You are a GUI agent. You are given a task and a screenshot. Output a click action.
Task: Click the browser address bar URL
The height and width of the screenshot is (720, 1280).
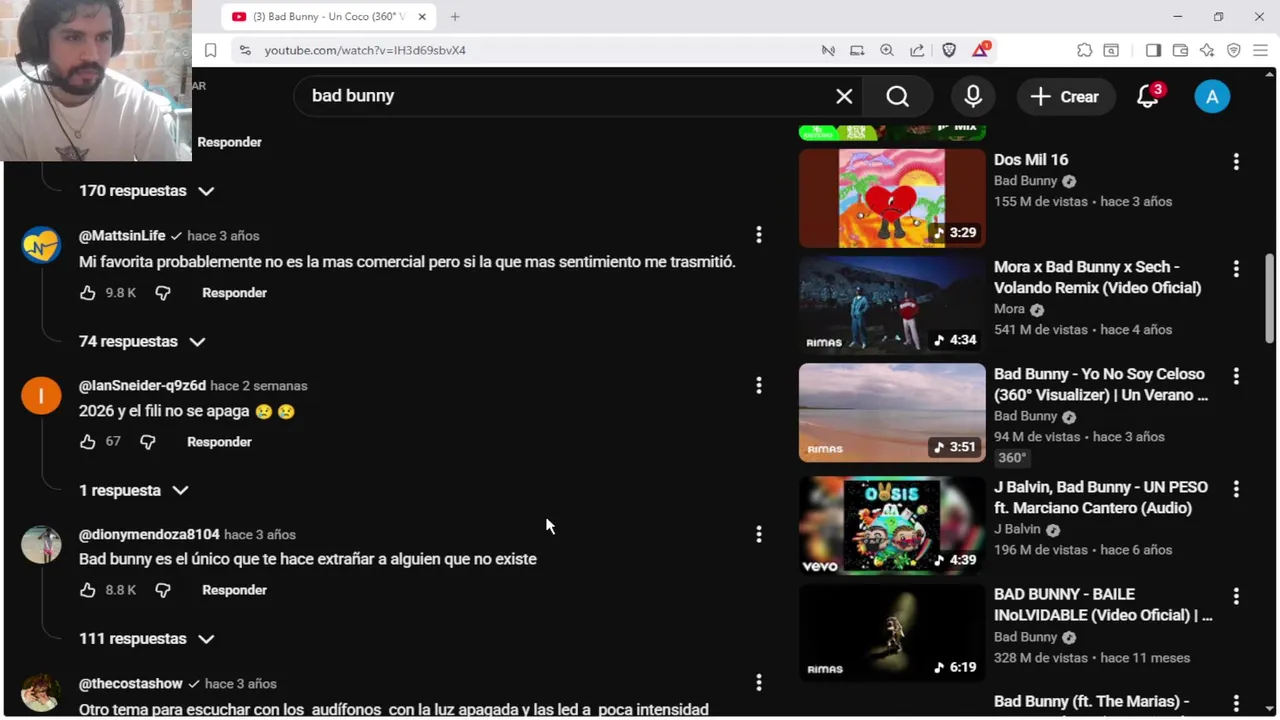[365, 50]
